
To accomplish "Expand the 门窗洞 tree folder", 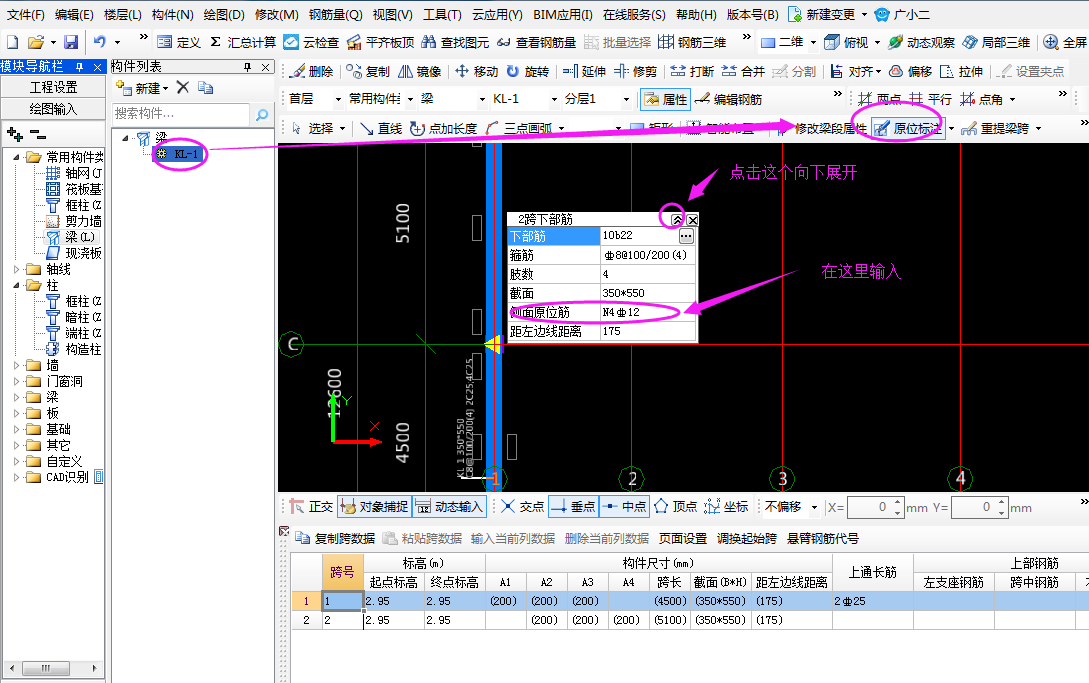I will pos(17,381).
